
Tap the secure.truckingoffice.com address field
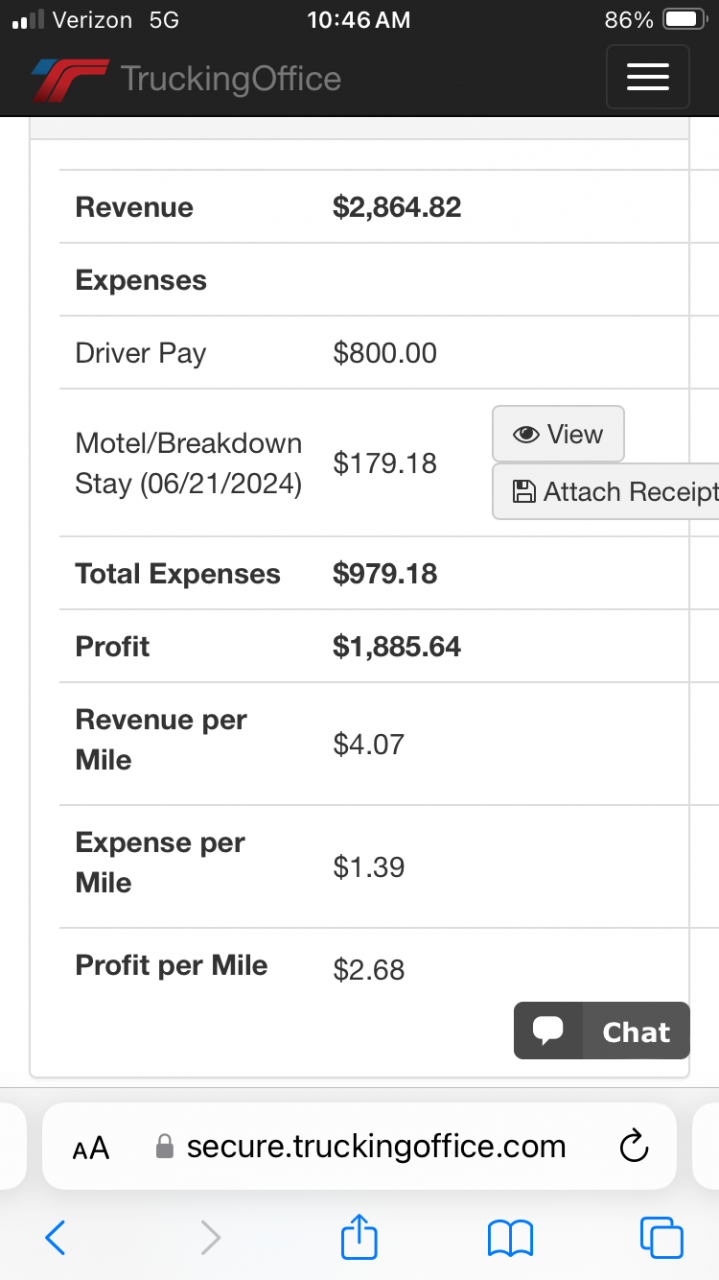pos(376,1146)
